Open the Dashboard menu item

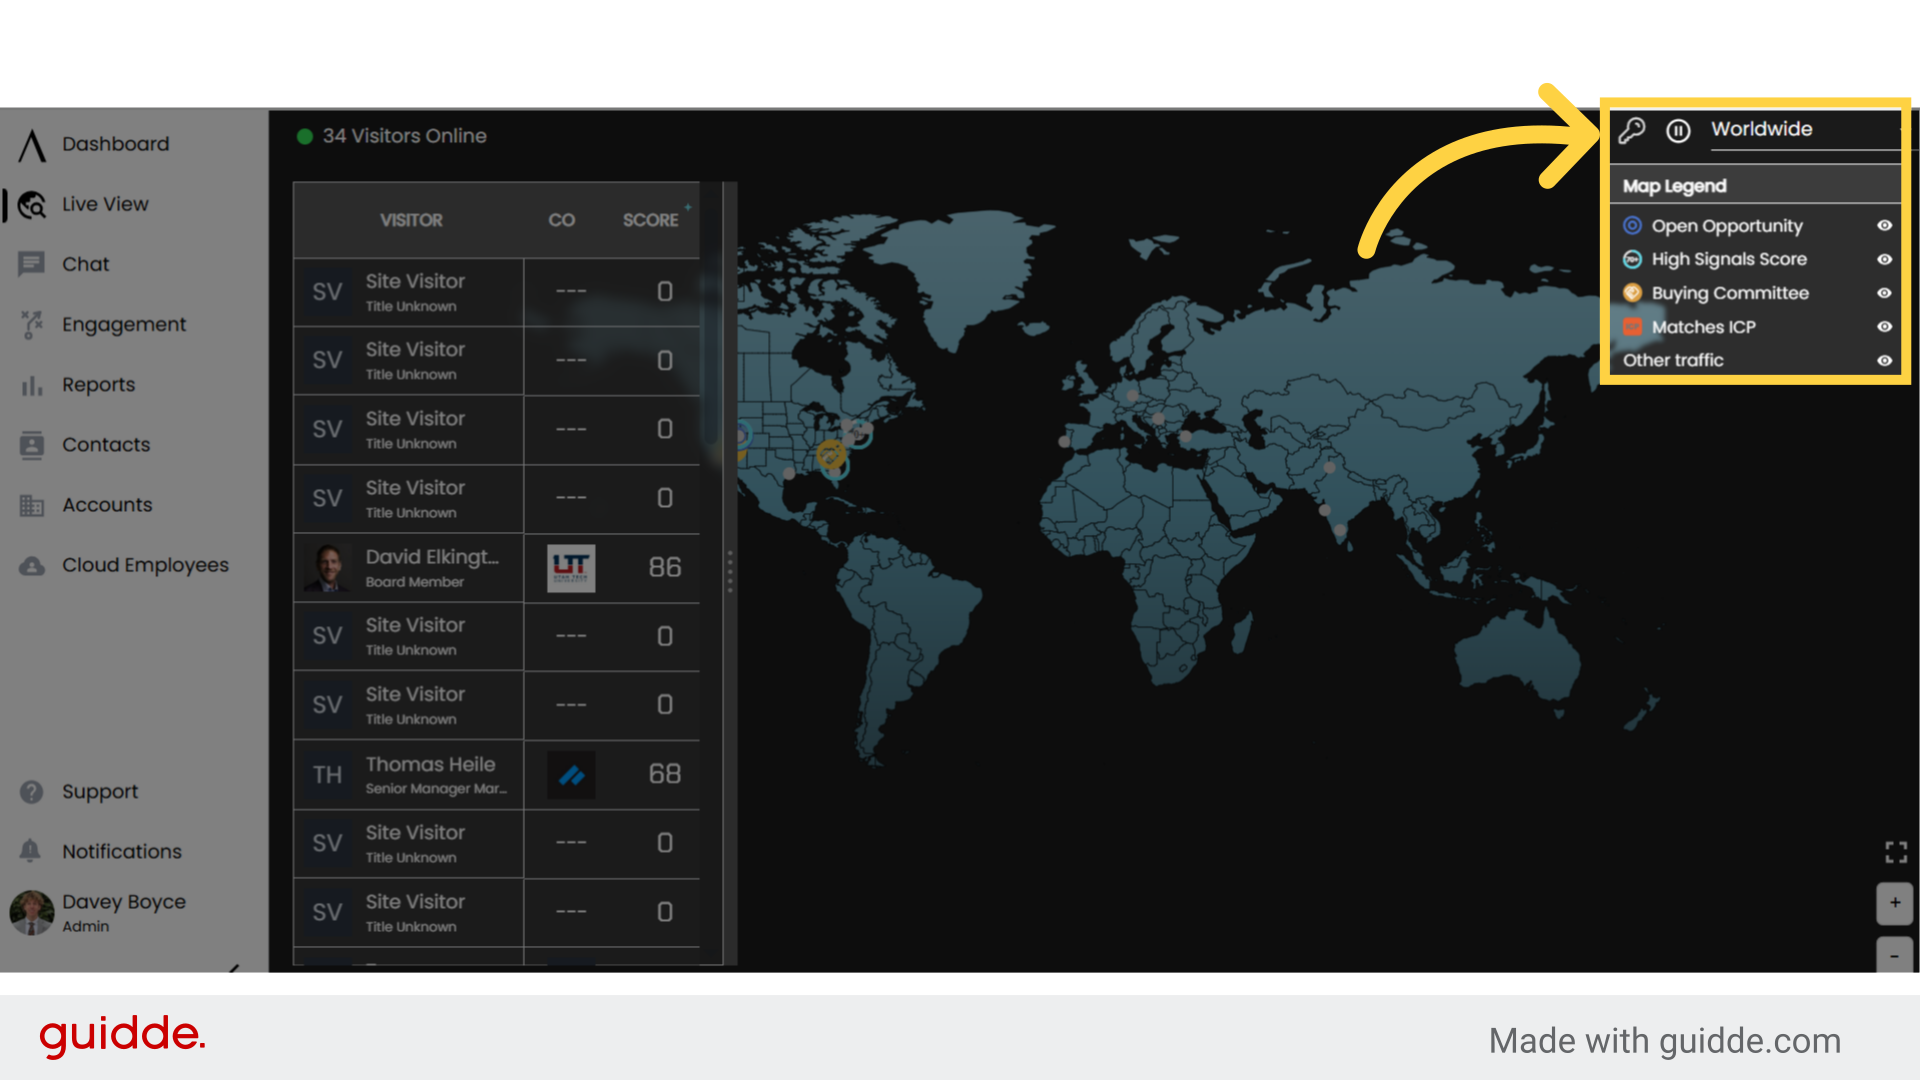point(115,144)
